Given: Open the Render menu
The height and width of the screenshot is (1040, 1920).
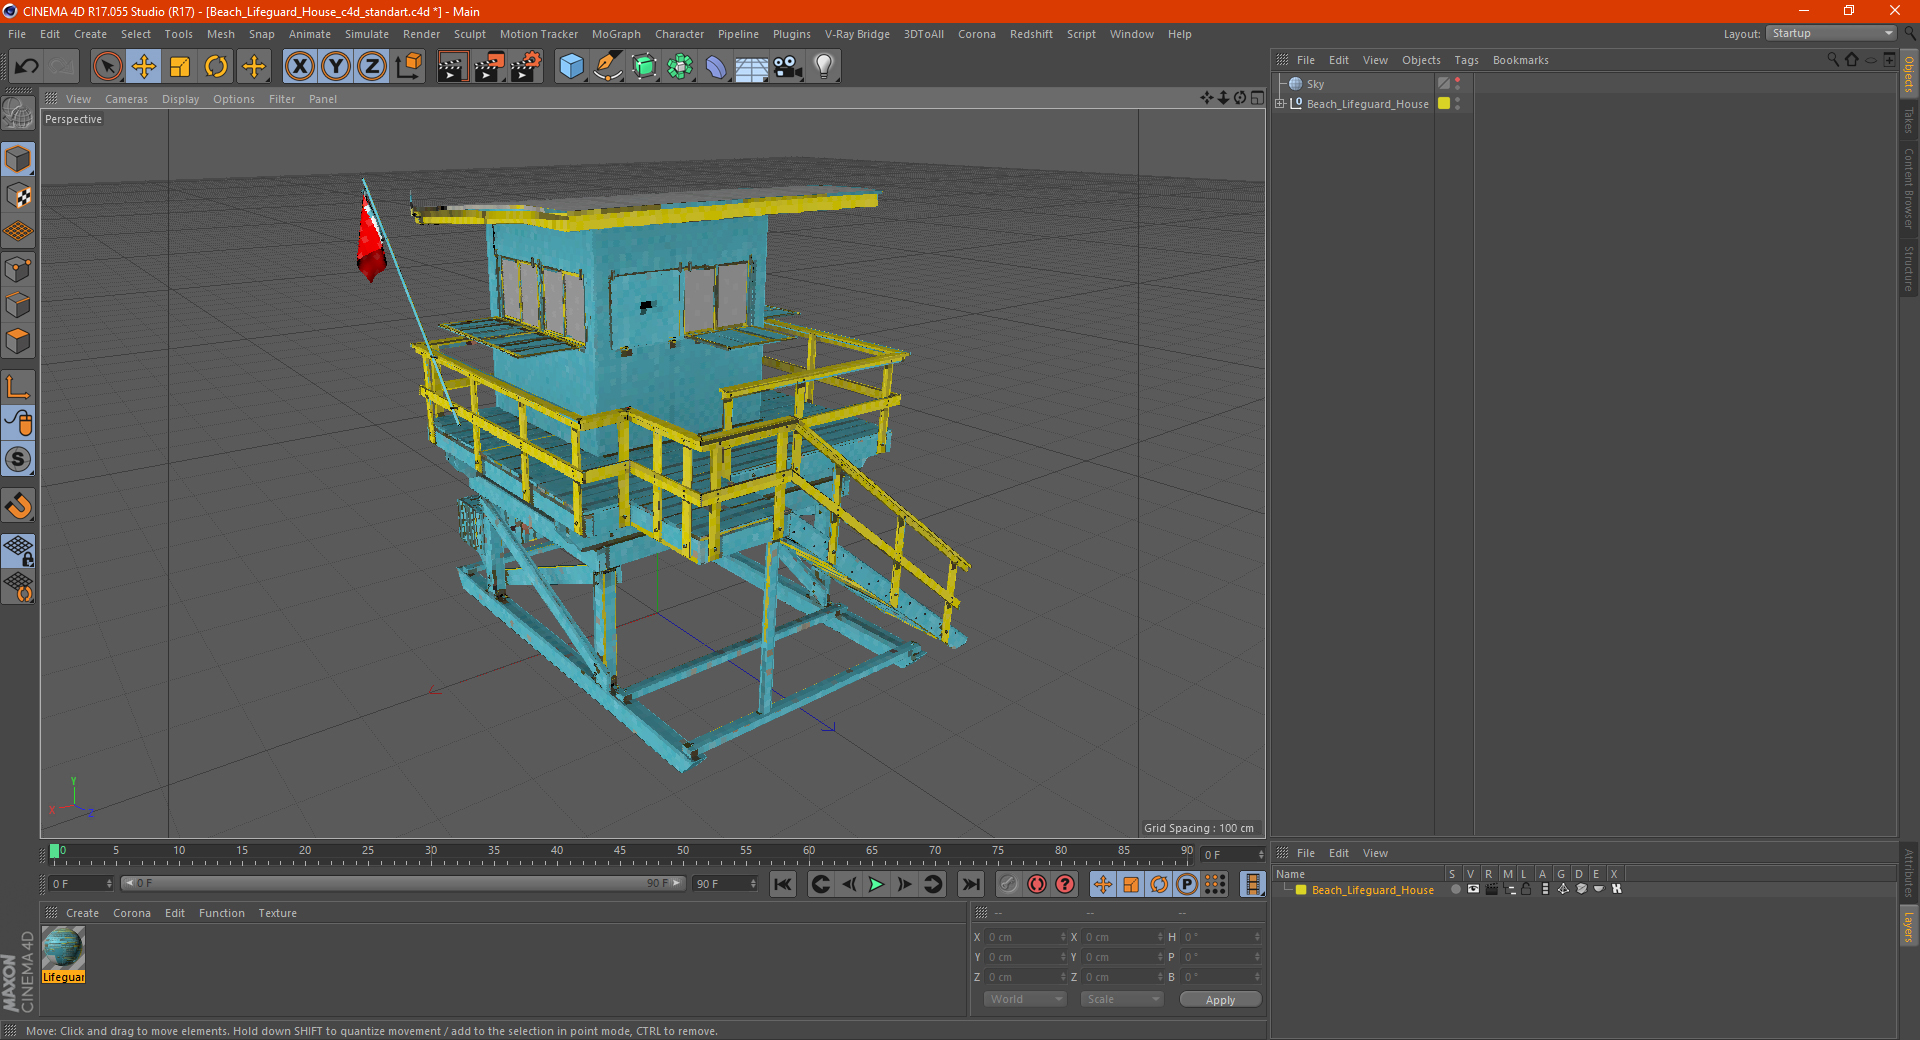Looking at the screenshot, I should pyautogui.click(x=421, y=34).
